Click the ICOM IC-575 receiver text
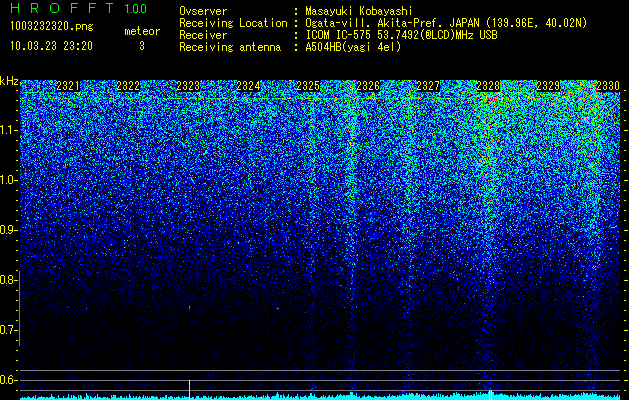 point(401,35)
